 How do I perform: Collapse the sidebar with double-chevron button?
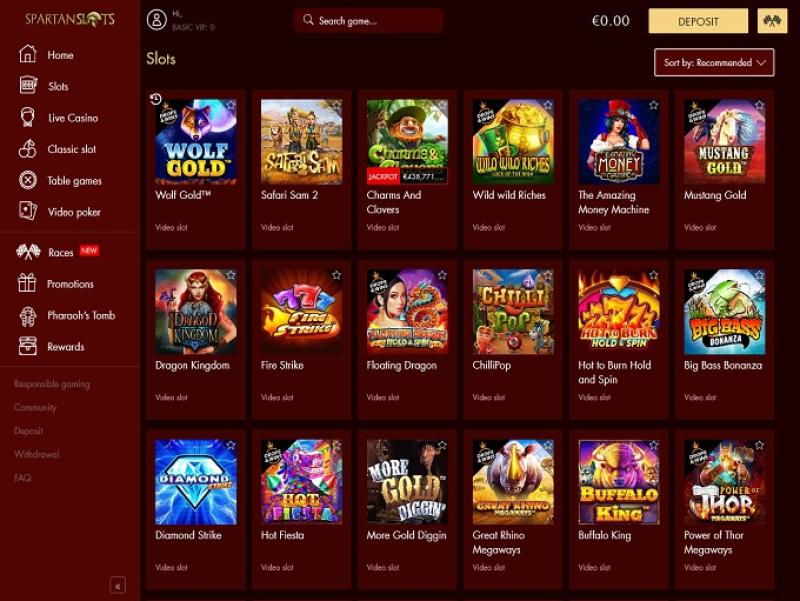tap(117, 586)
